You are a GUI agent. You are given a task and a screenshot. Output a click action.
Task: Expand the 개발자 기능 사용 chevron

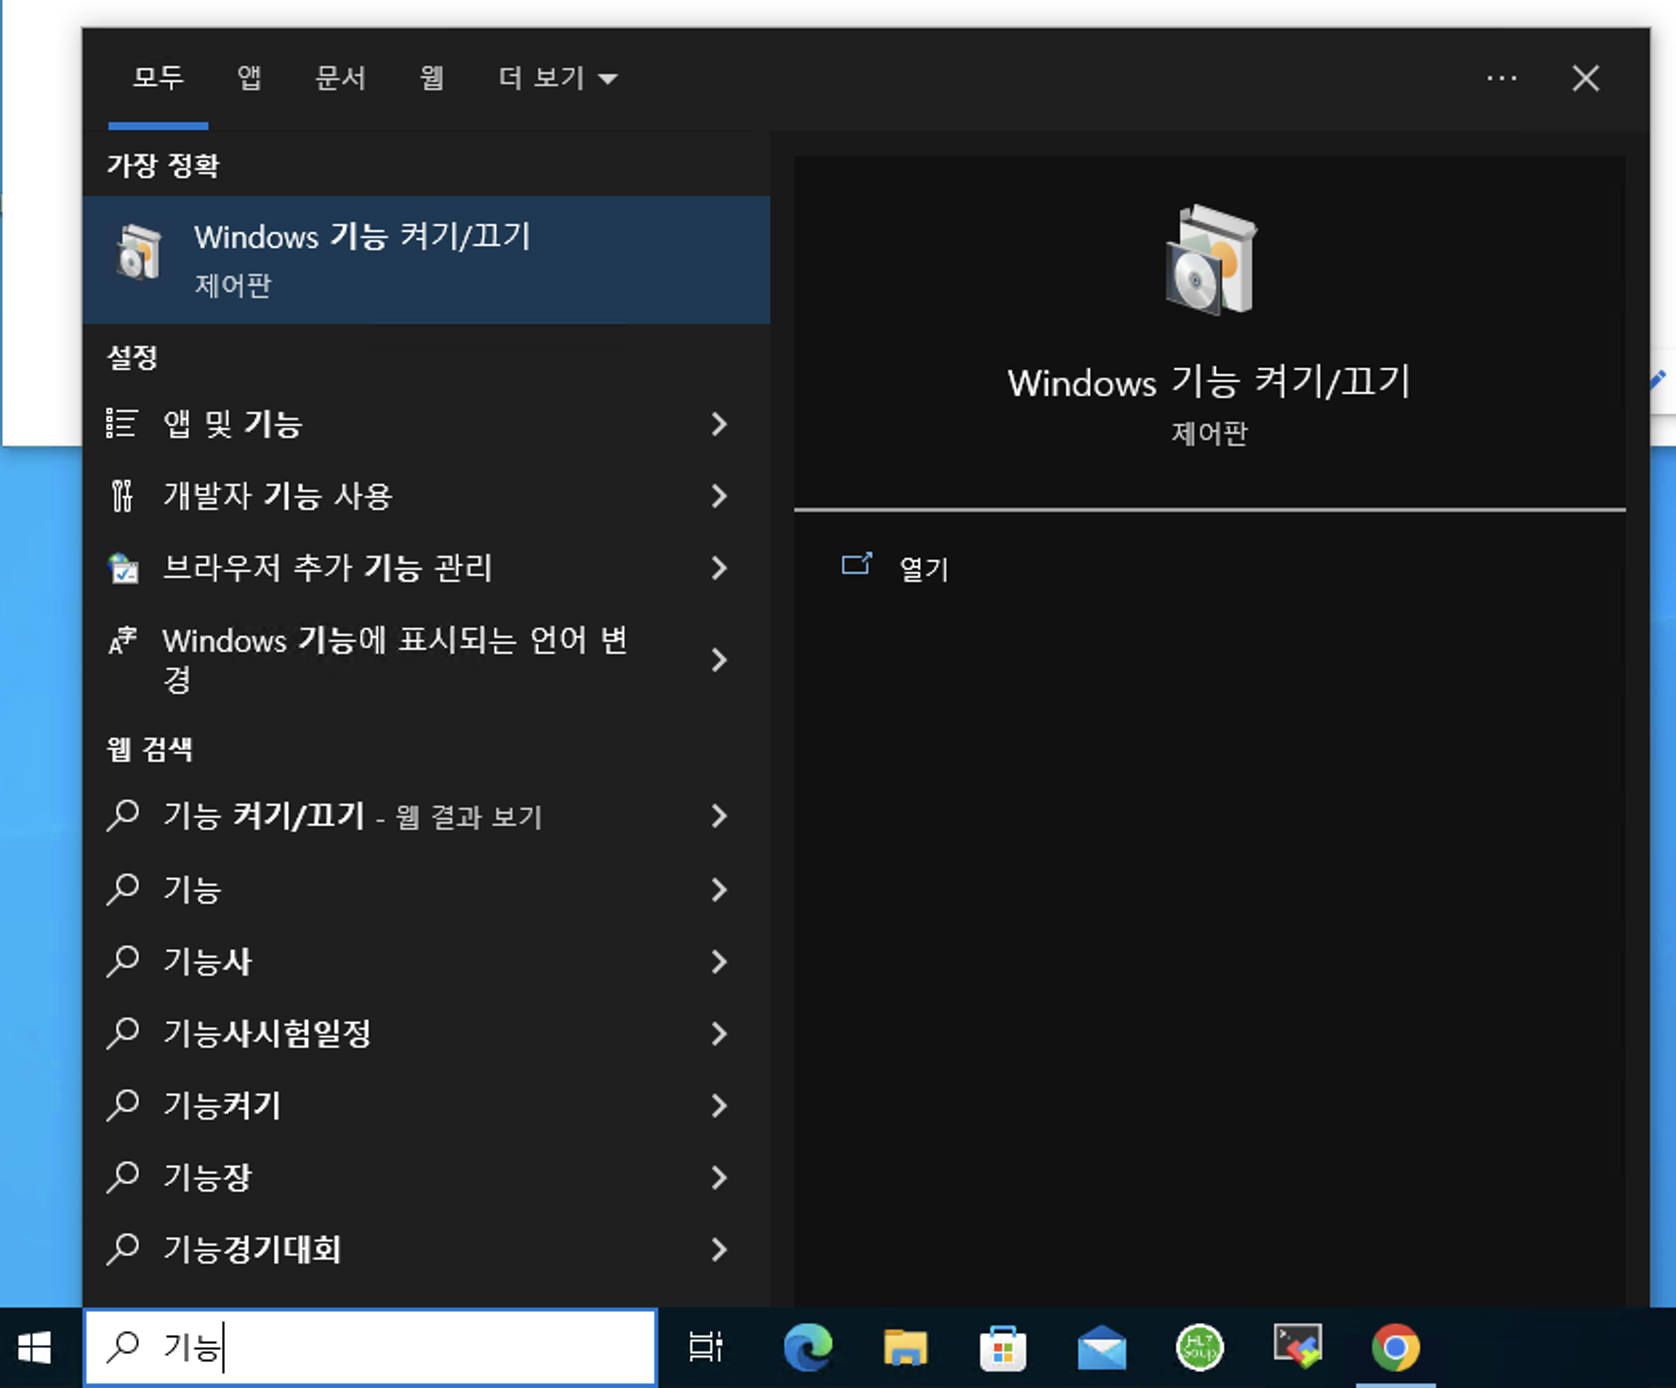pyautogui.click(x=719, y=496)
